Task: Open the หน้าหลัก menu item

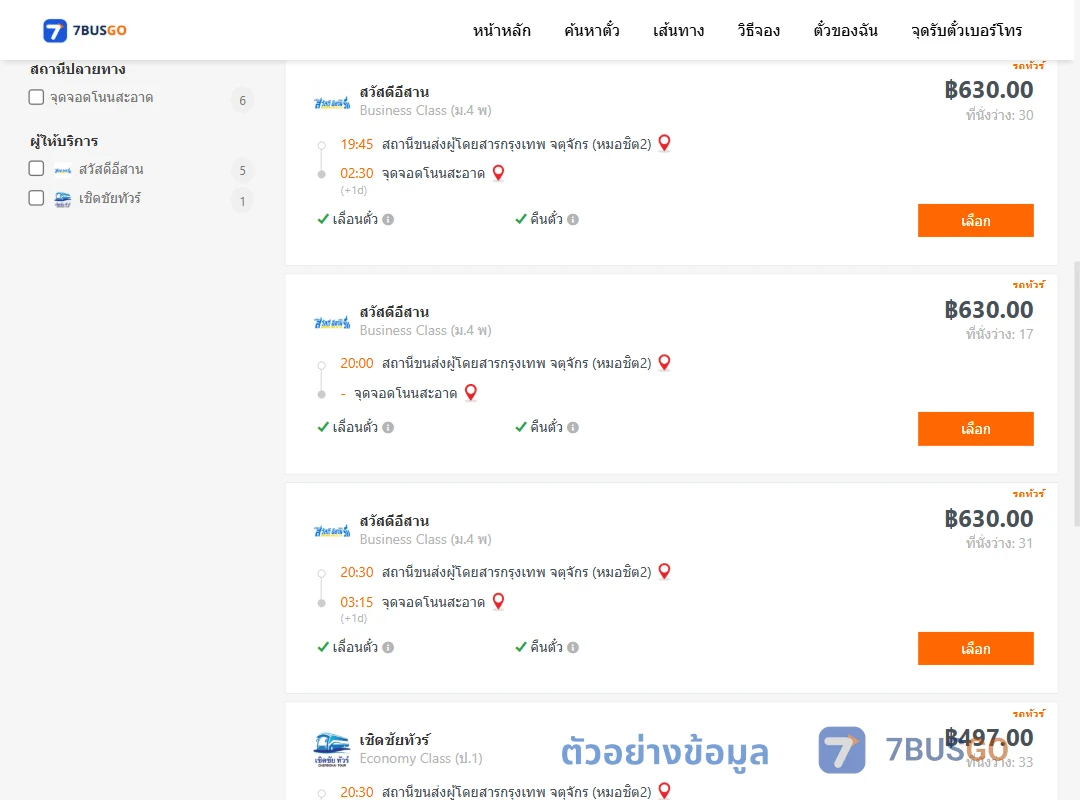Action: coord(501,30)
